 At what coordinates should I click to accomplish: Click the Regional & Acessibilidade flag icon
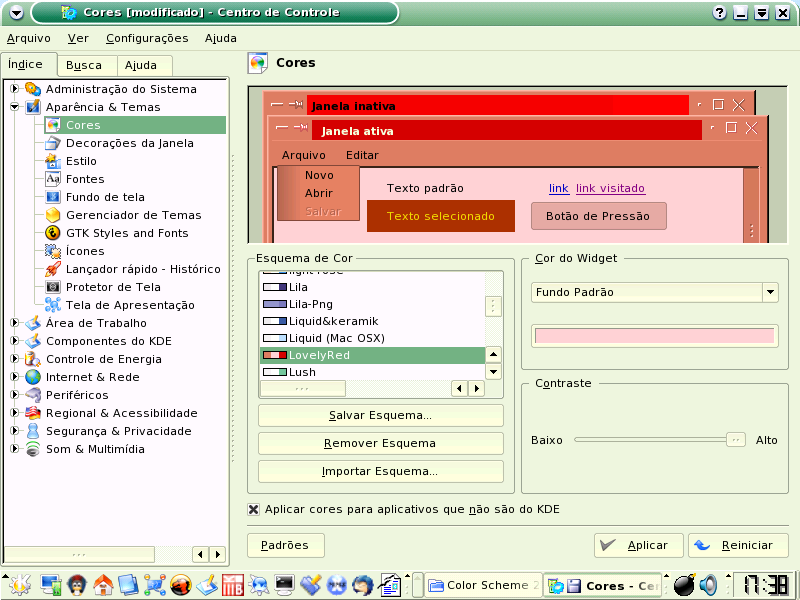(x=33, y=413)
